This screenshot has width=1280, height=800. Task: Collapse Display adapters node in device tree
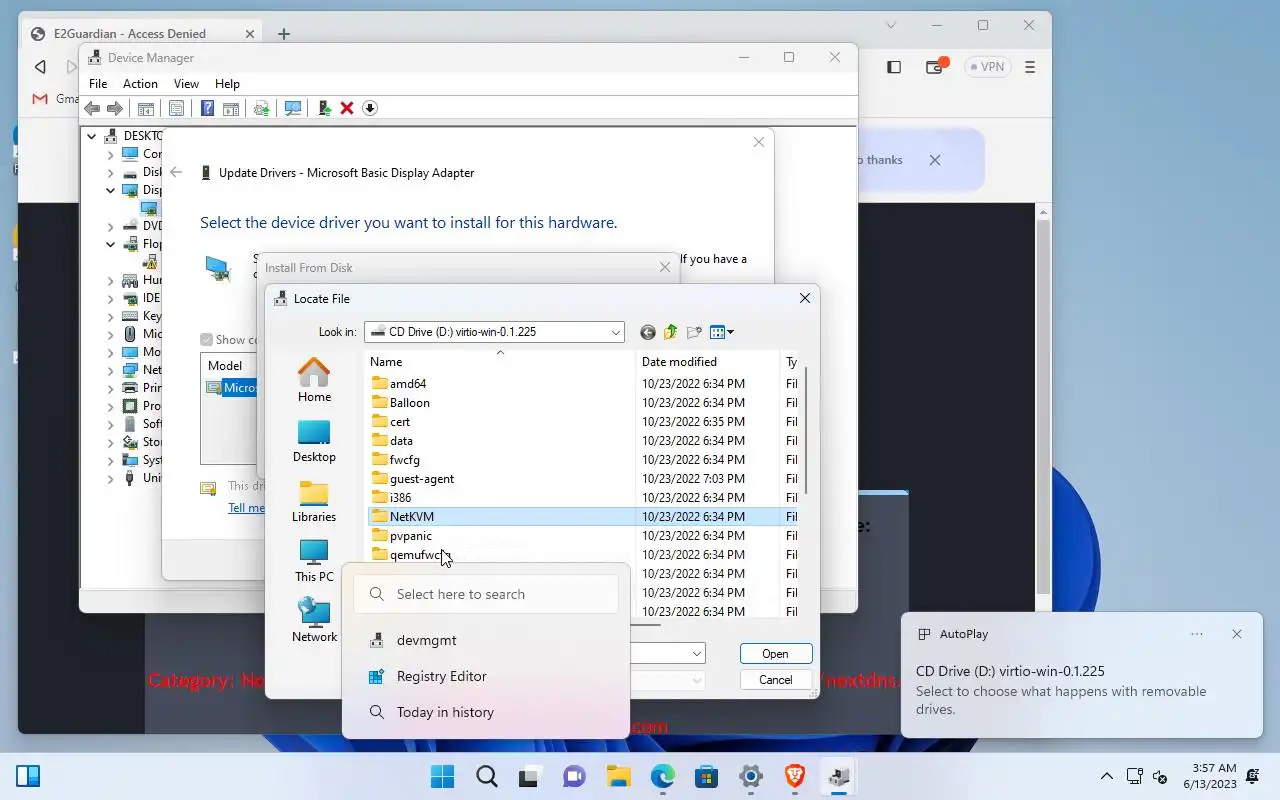pyautogui.click(x=111, y=190)
